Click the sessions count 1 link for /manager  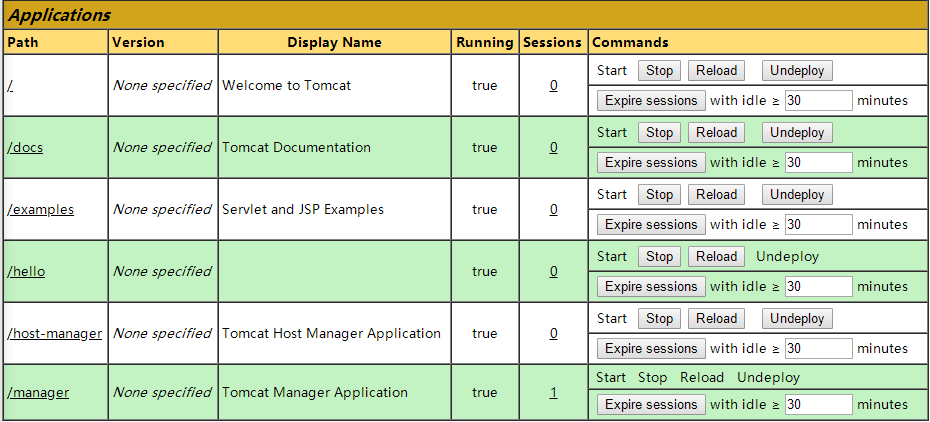pyautogui.click(x=553, y=392)
